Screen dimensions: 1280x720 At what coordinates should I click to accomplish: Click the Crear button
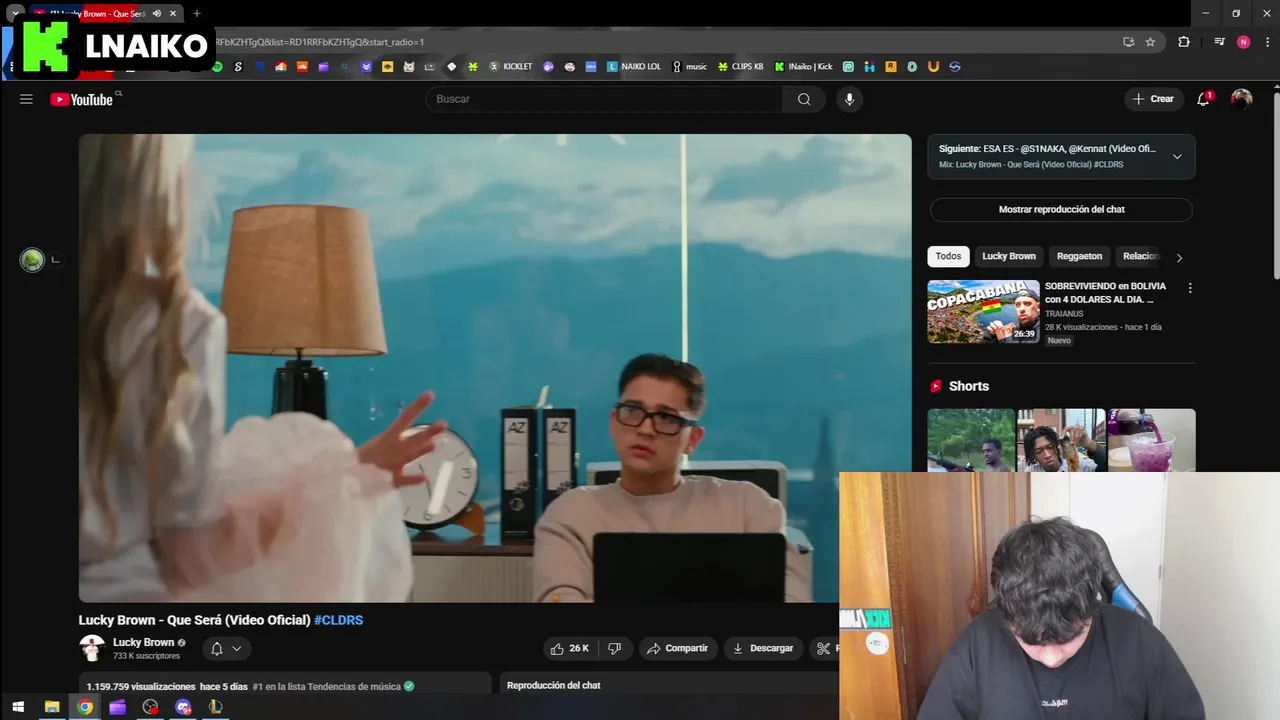[1153, 99]
